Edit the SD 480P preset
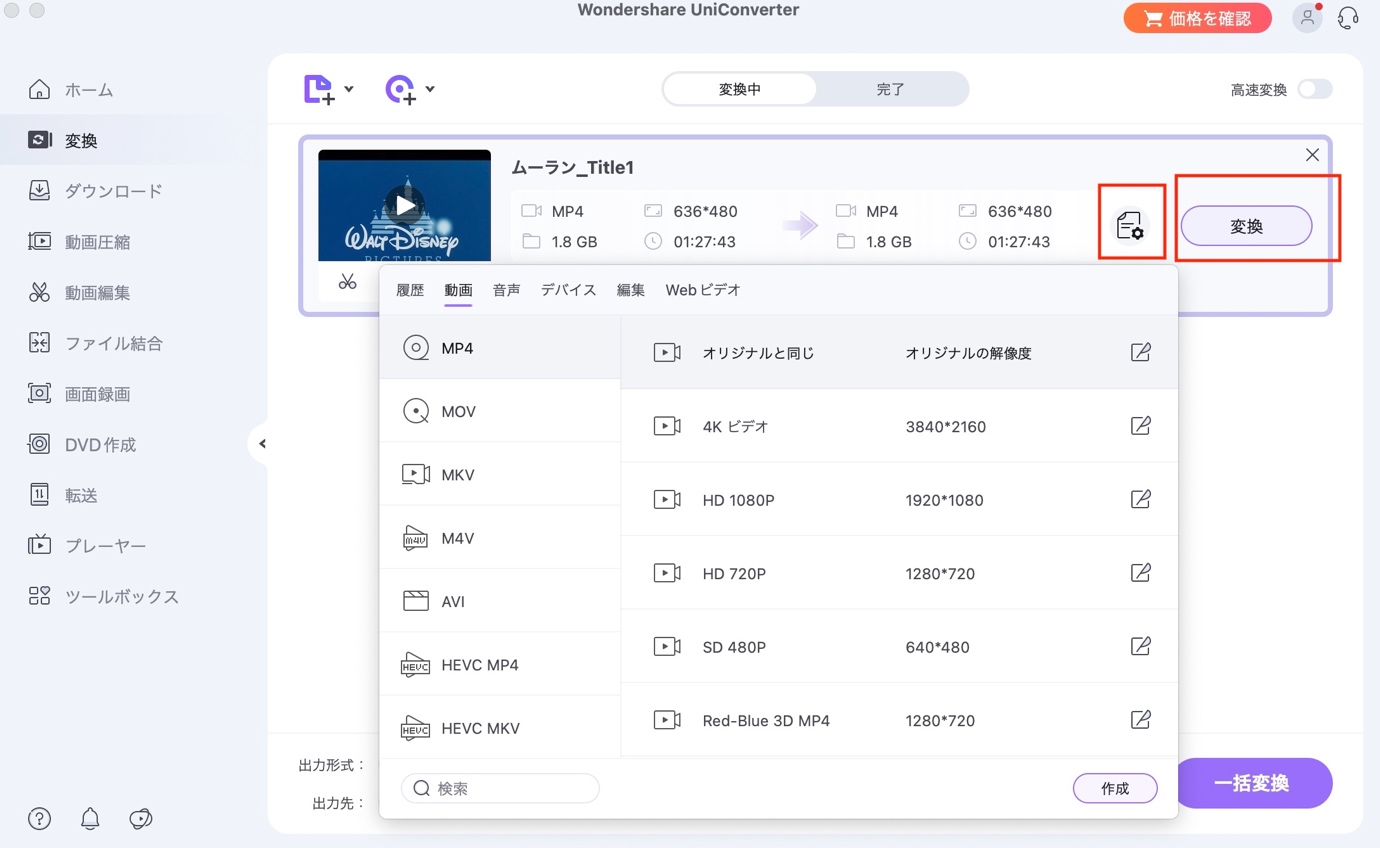The height and width of the screenshot is (848, 1380). (1140, 646)
